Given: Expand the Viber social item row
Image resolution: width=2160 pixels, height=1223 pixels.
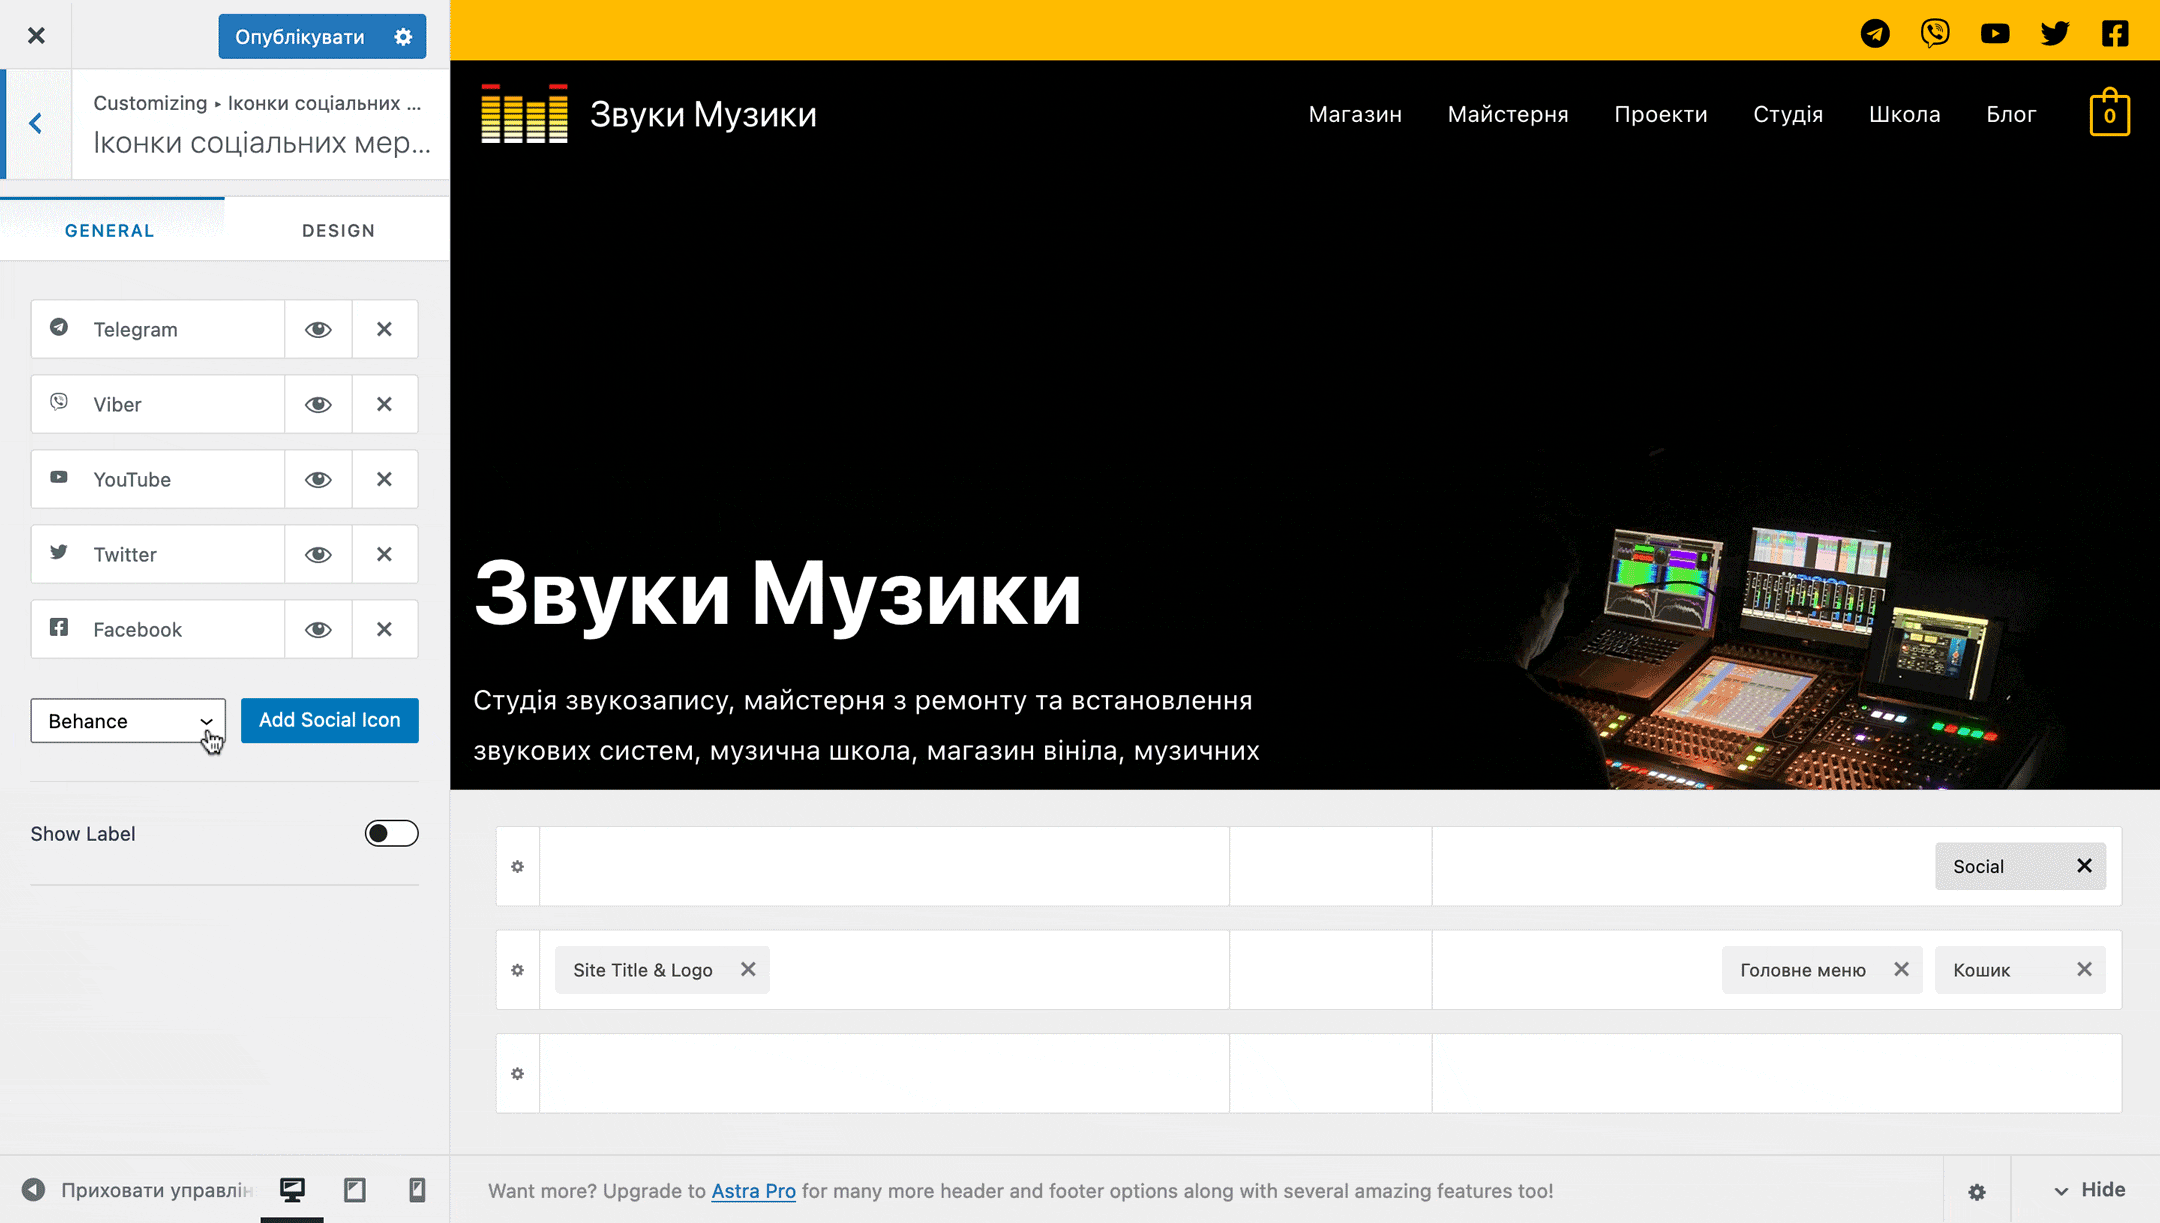Looking at the screenshot, I should point(158,404).
